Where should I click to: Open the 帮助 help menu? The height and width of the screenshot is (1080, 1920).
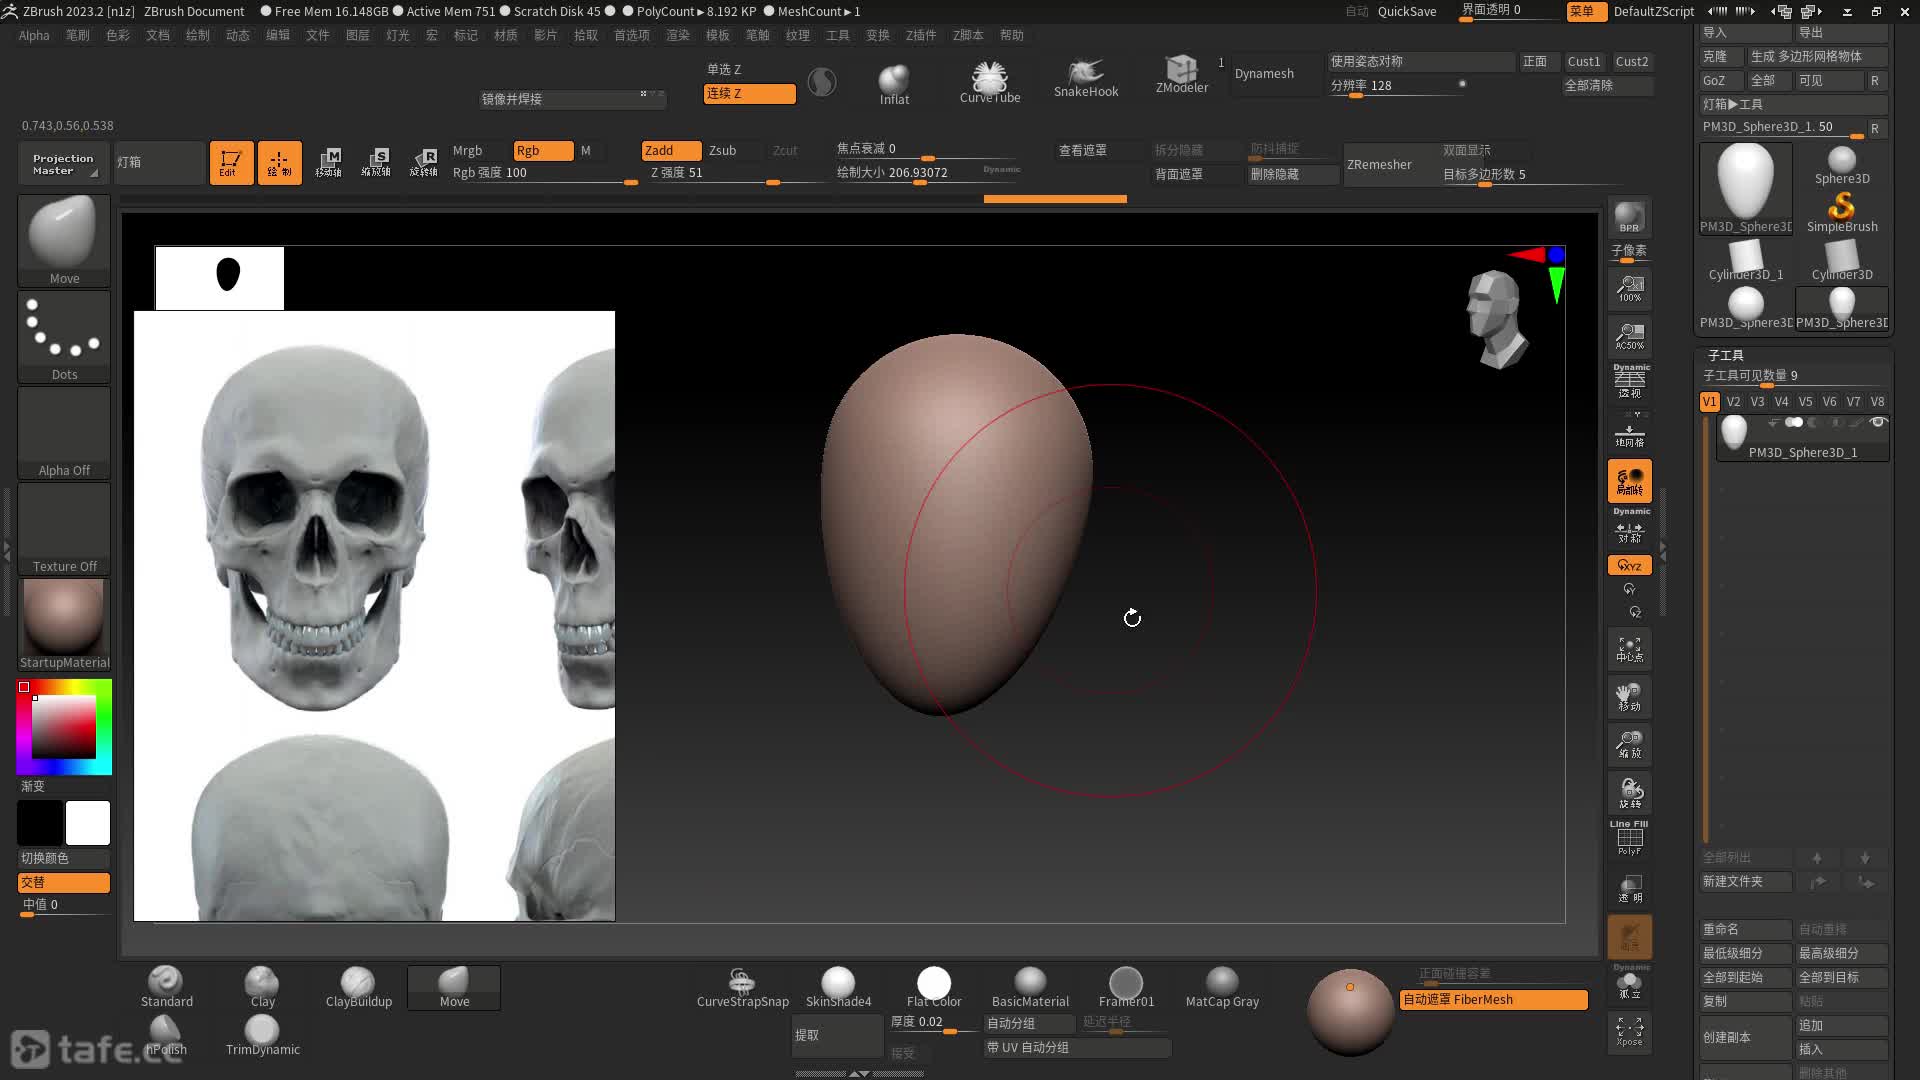coord(1012,35)
